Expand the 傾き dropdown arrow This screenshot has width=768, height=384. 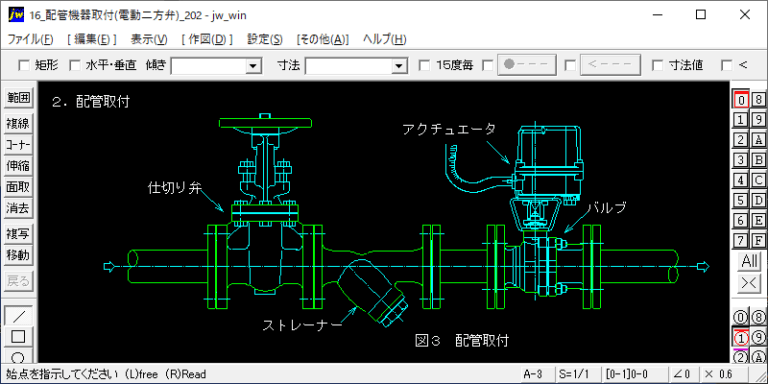tap(253, 66)
